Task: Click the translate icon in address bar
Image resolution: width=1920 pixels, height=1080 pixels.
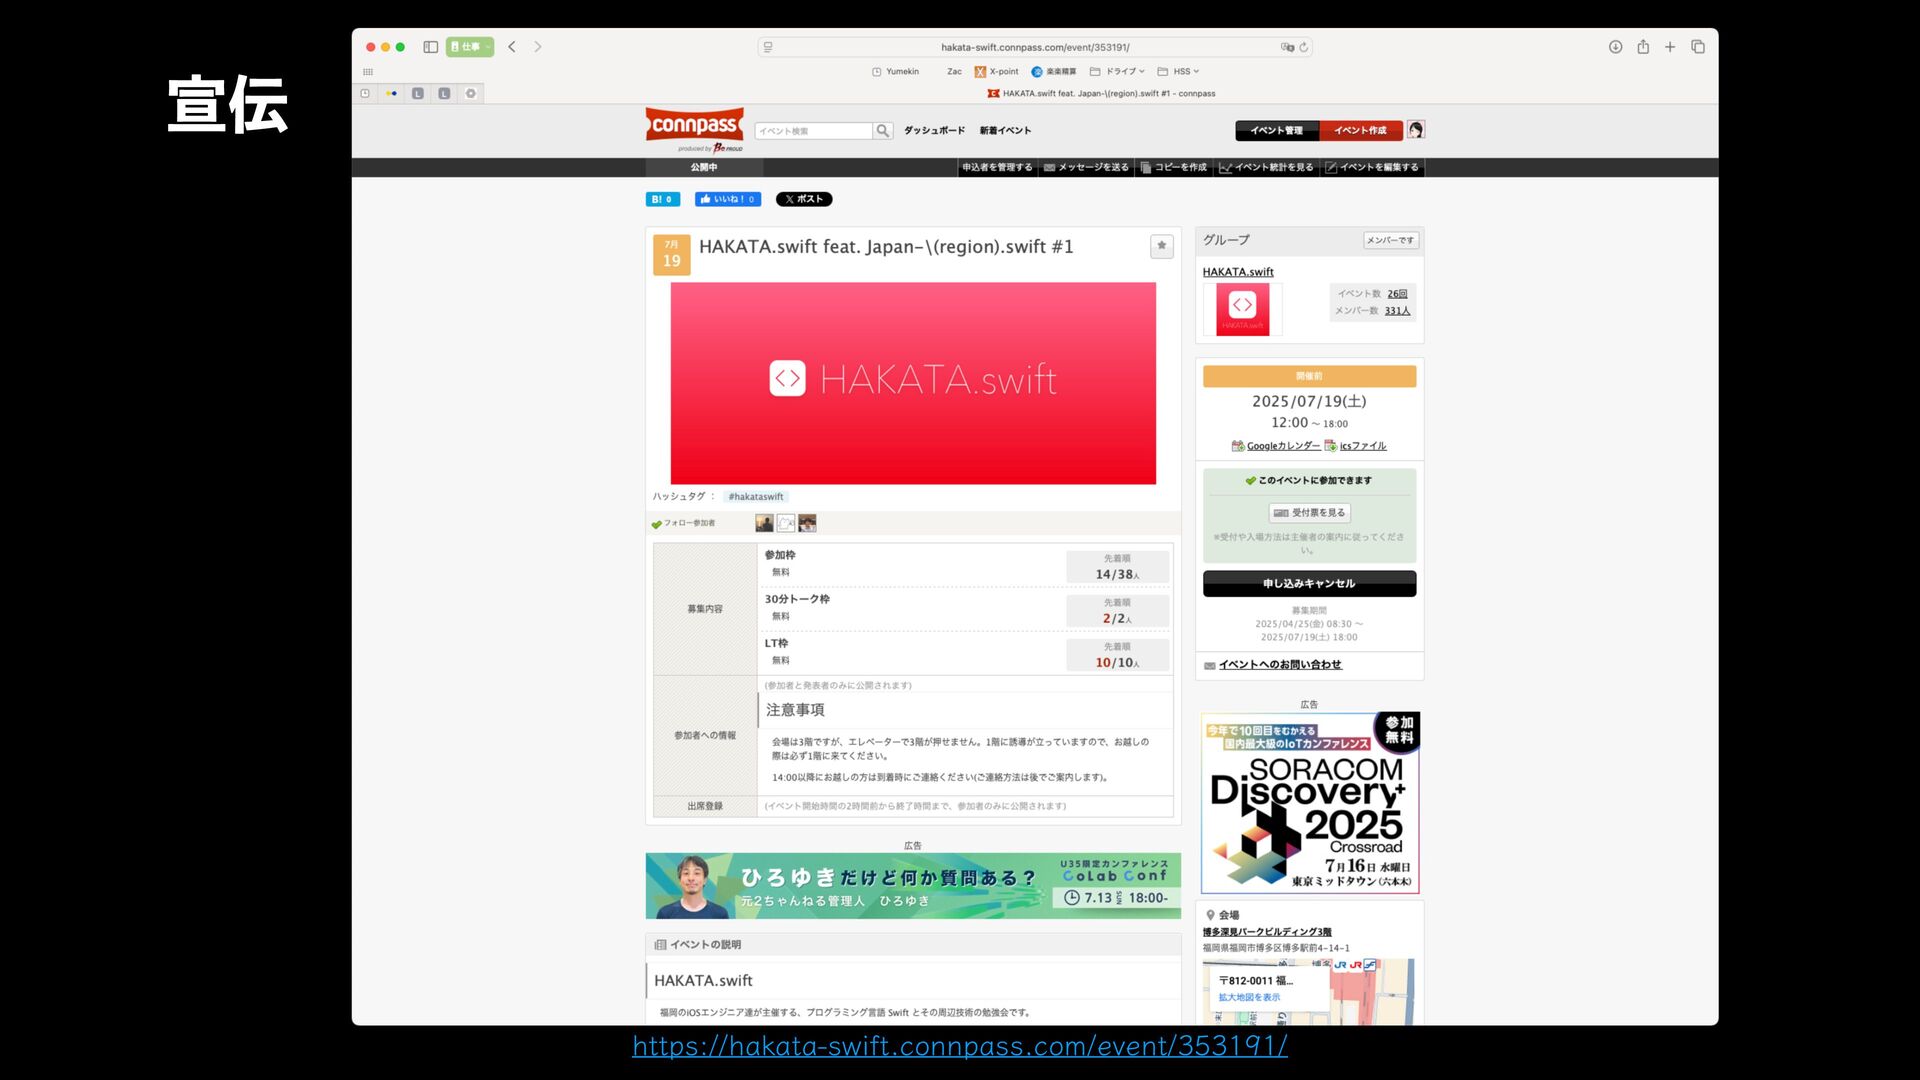Action: (x=1287, y=47)
